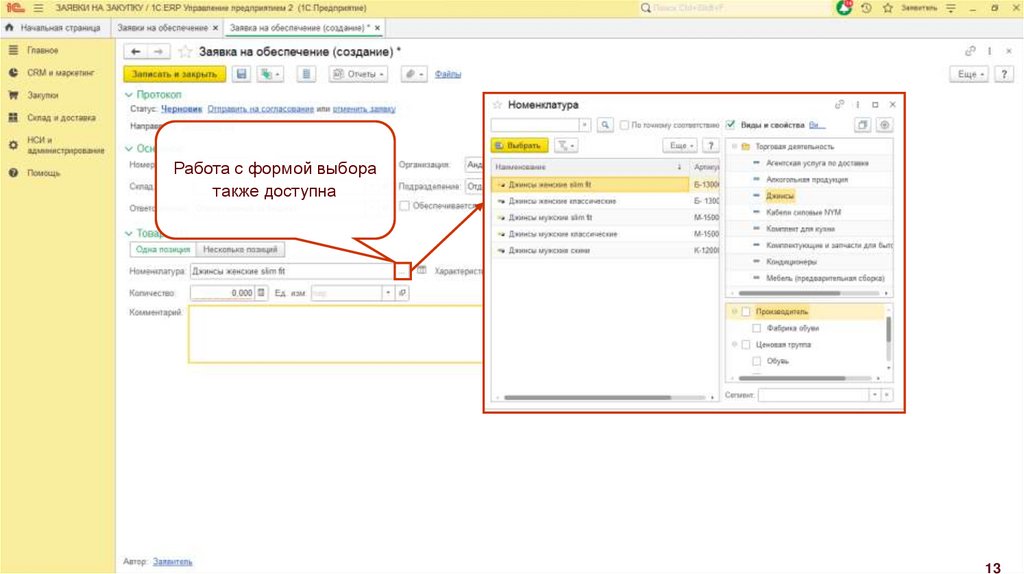Click the save (floppy disk) icon
Viewport: 1024px width, 574px height.
(241, 74)
